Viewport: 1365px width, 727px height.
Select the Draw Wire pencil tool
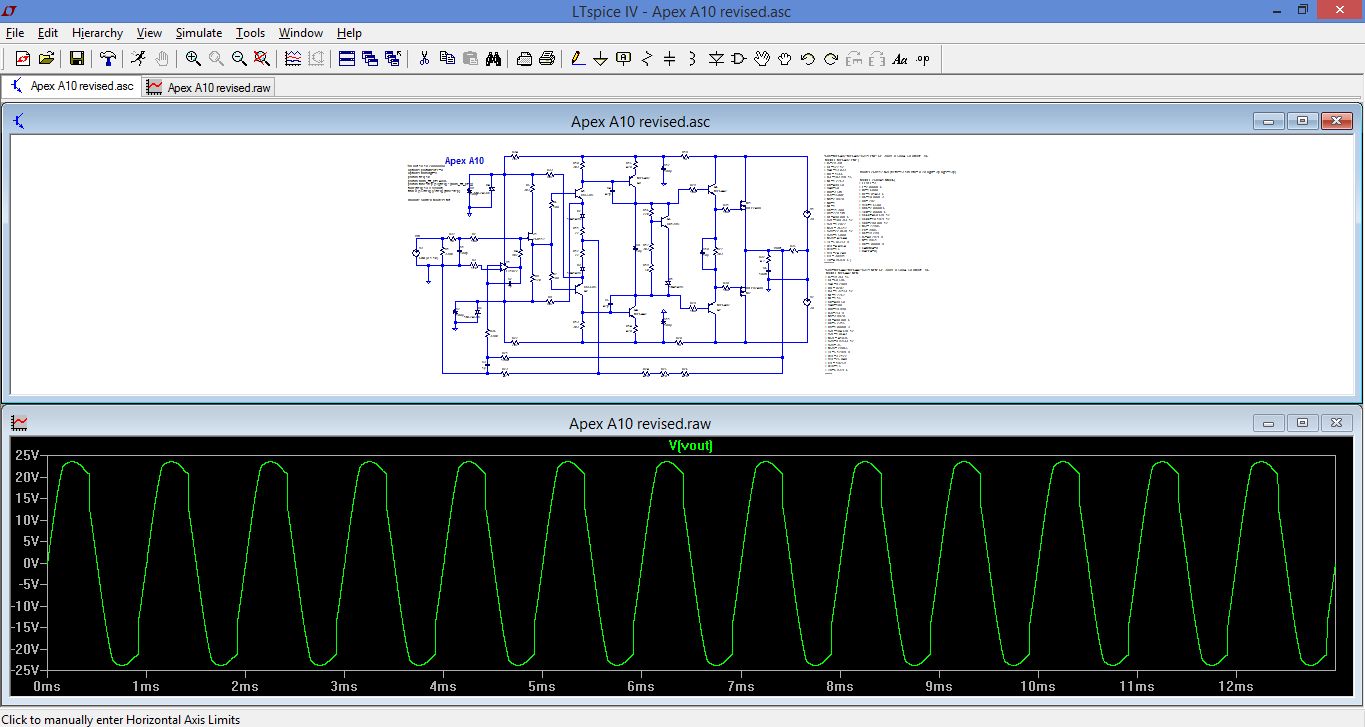pos(578,59)
